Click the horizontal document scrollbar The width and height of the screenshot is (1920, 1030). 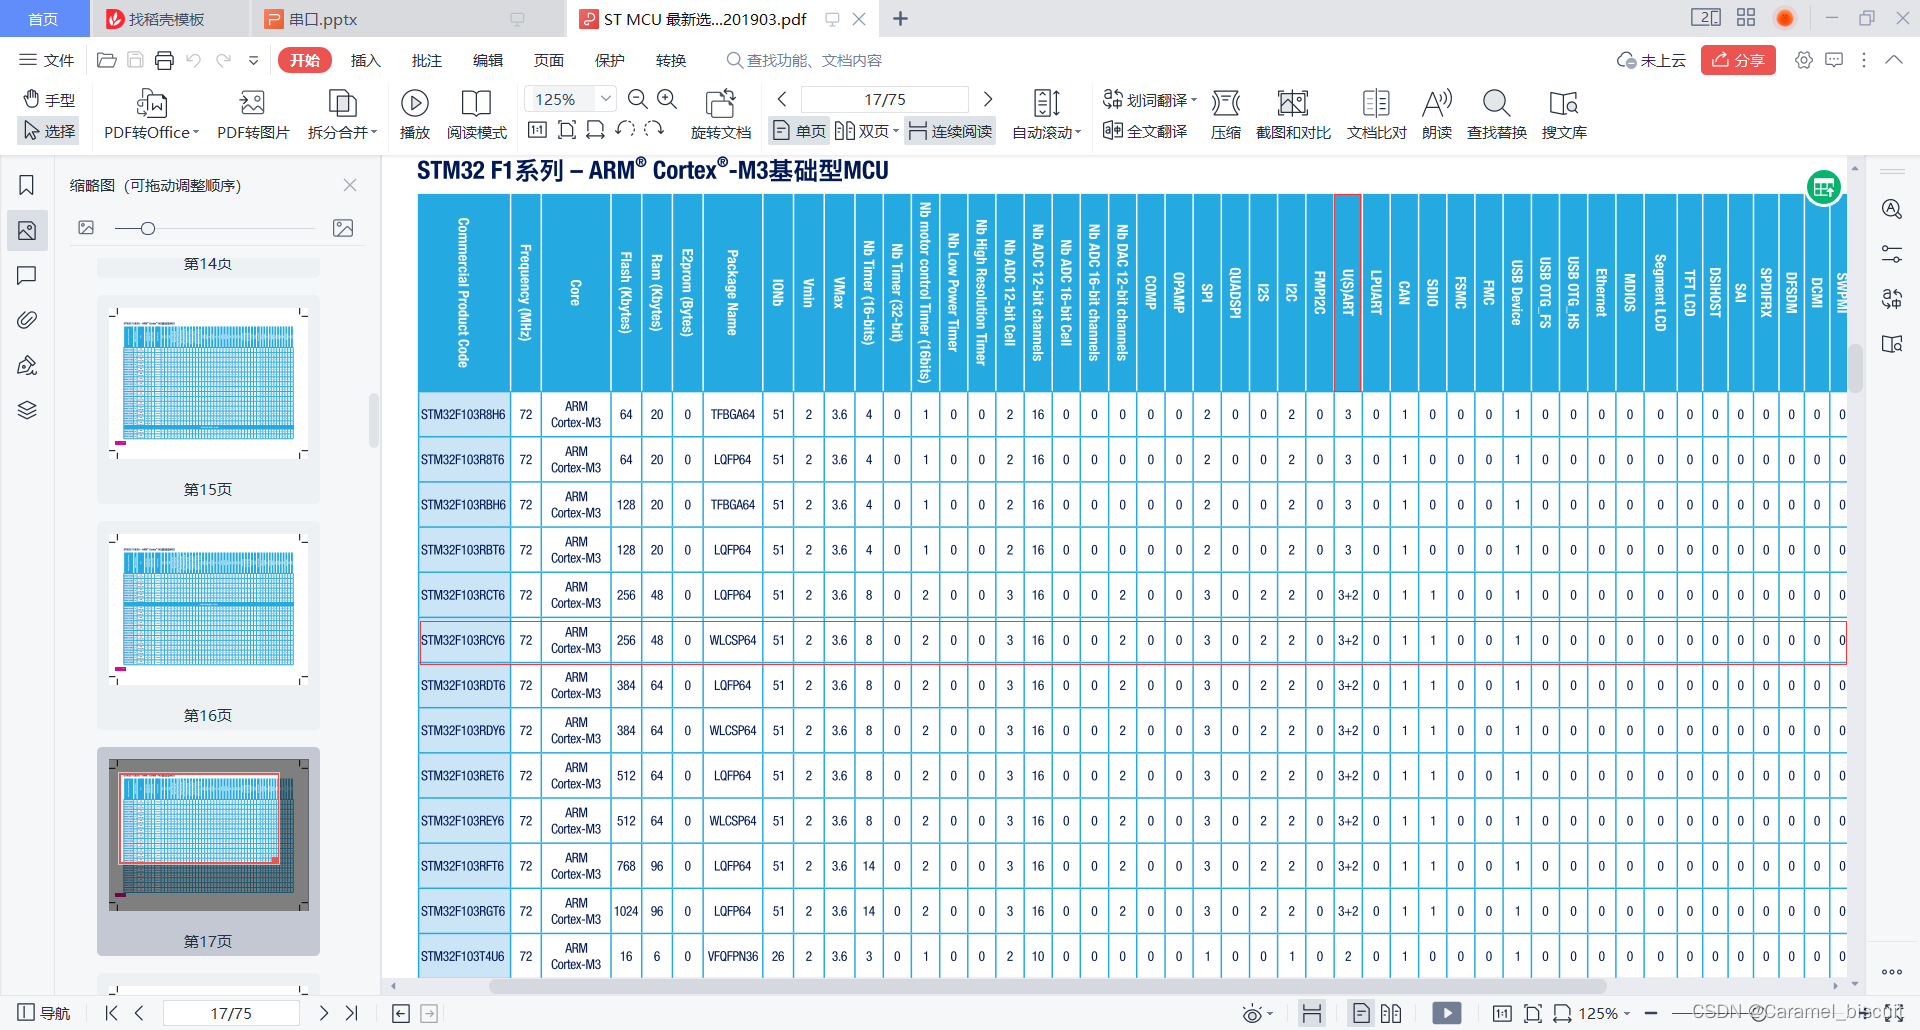click(1047, 986)
